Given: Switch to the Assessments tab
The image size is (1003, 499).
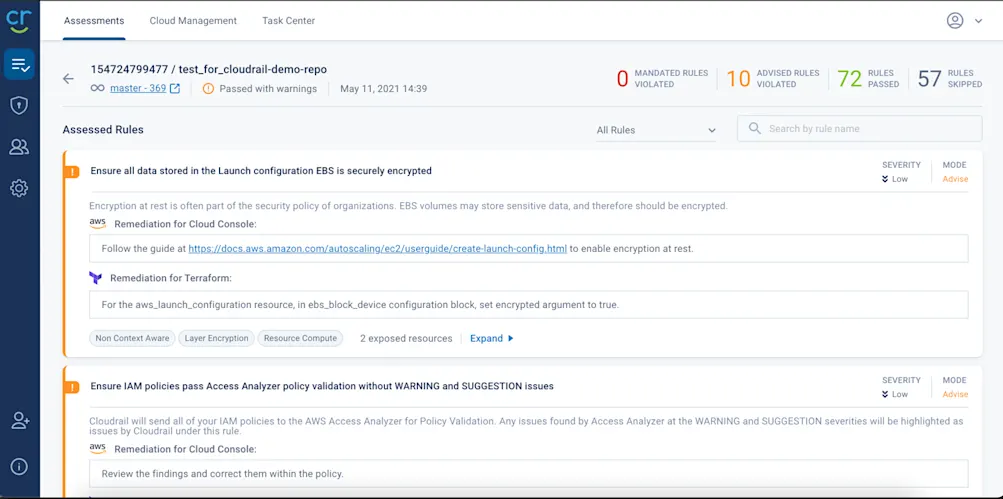Looking at the screenshot, I should [x=94, y=20].
